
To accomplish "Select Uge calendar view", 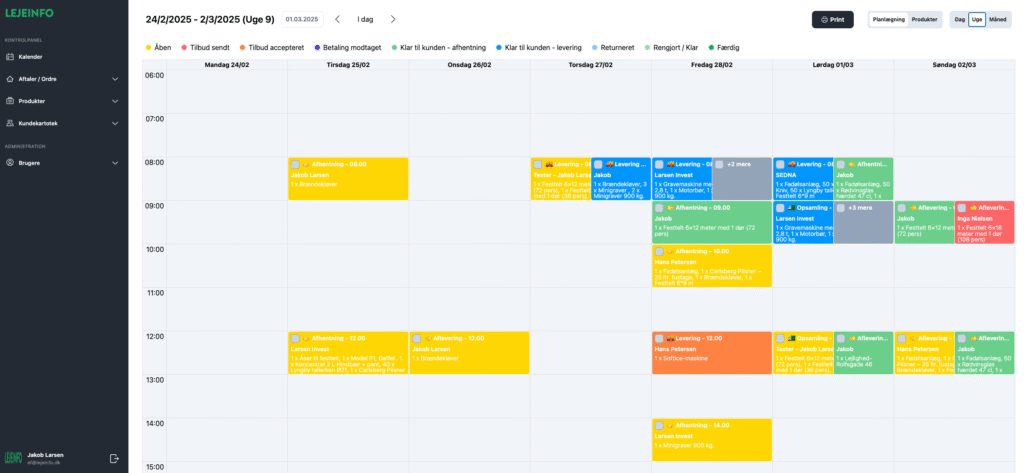I will tap(977, 20).
